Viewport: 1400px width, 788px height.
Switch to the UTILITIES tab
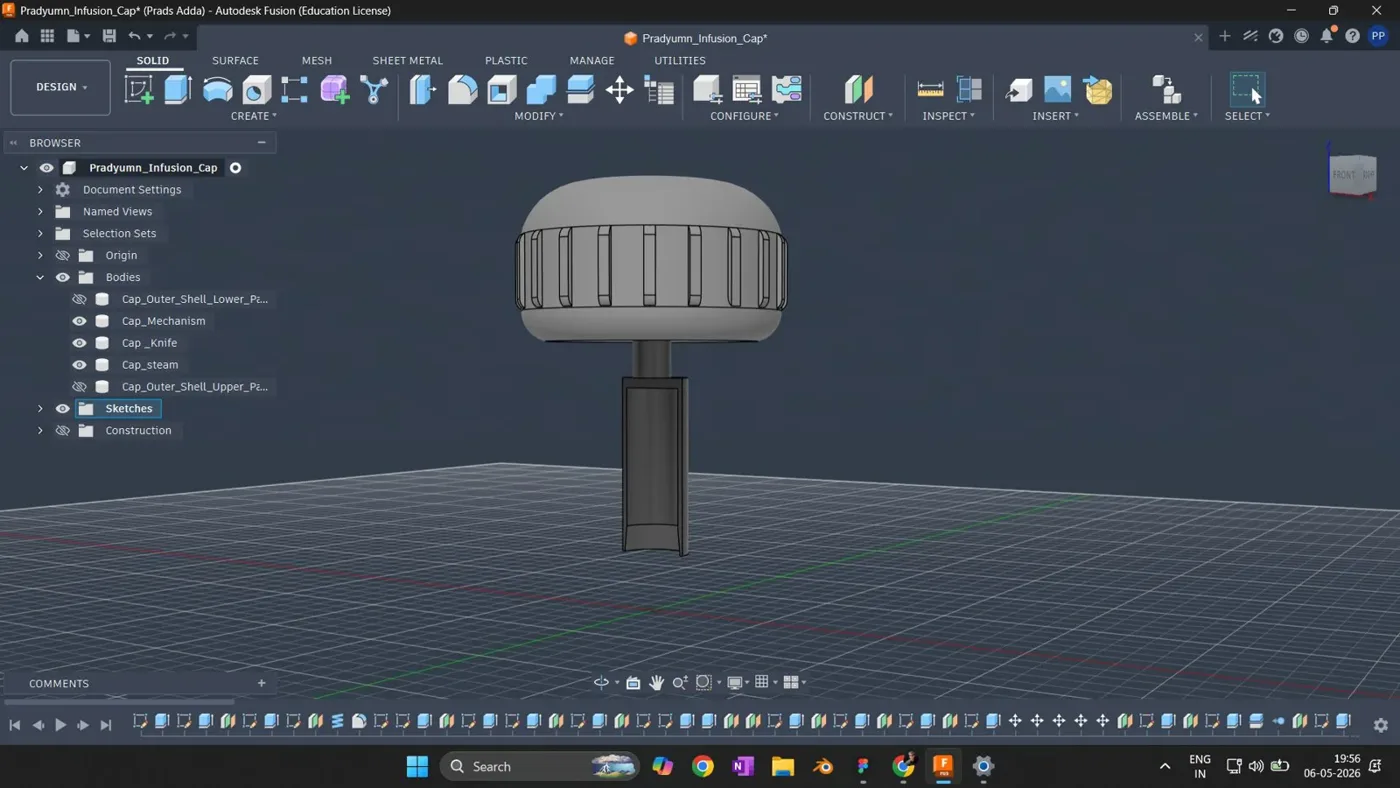point(680,60)
